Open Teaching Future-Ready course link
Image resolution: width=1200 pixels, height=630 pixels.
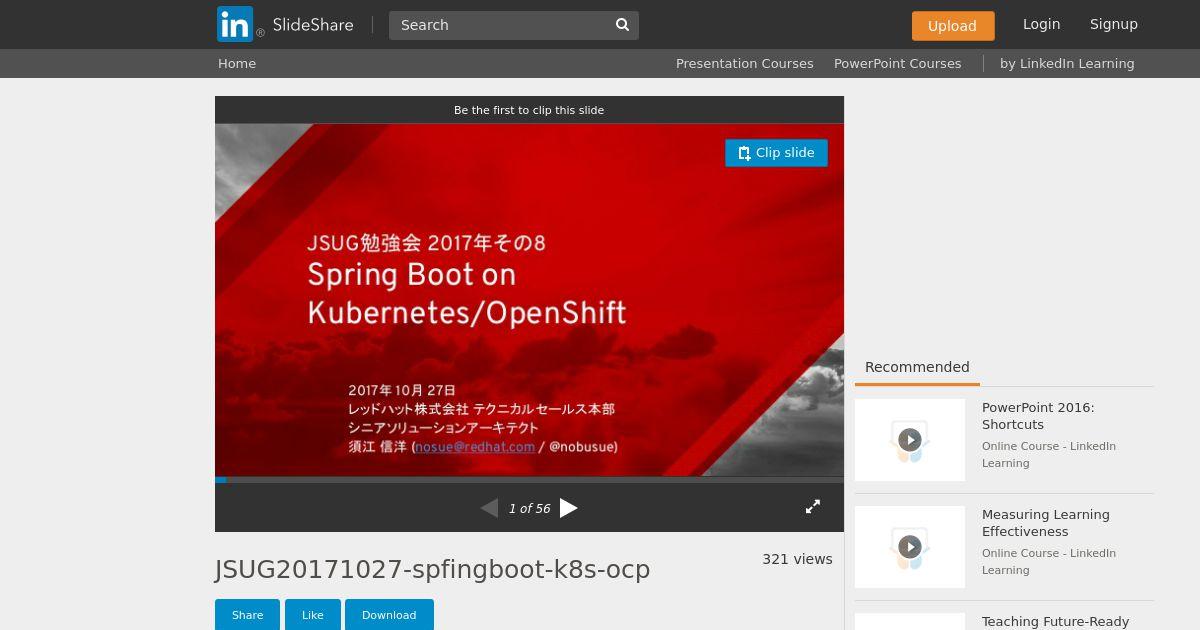point(1055,622)
